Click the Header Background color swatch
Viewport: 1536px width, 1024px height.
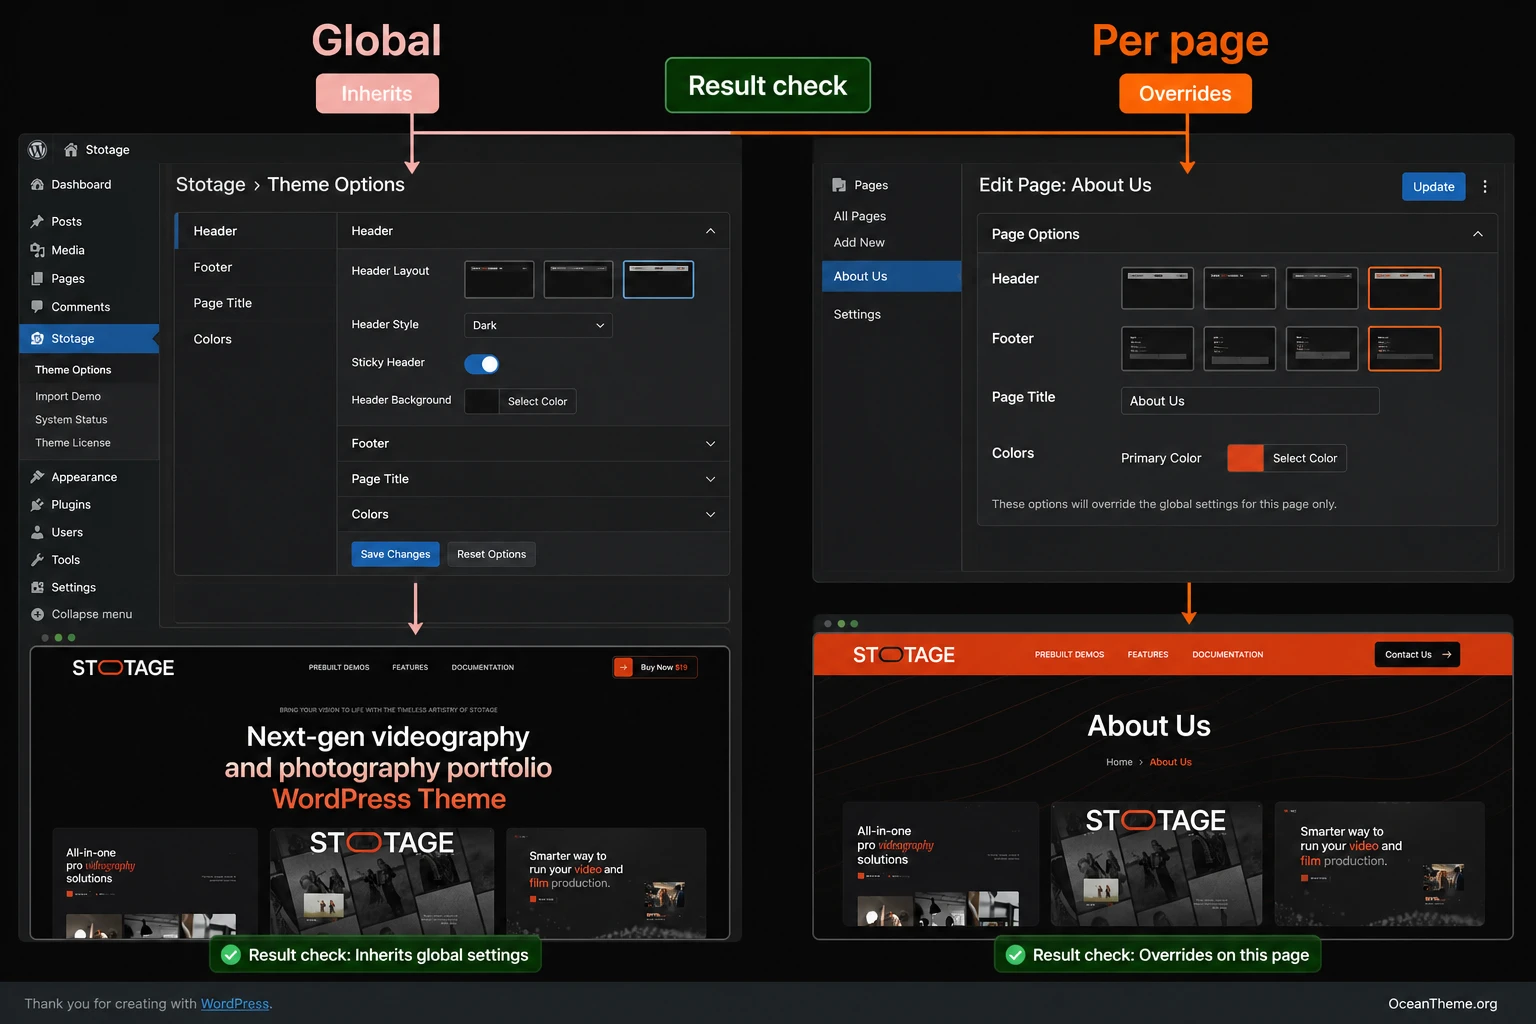point(482,401)
